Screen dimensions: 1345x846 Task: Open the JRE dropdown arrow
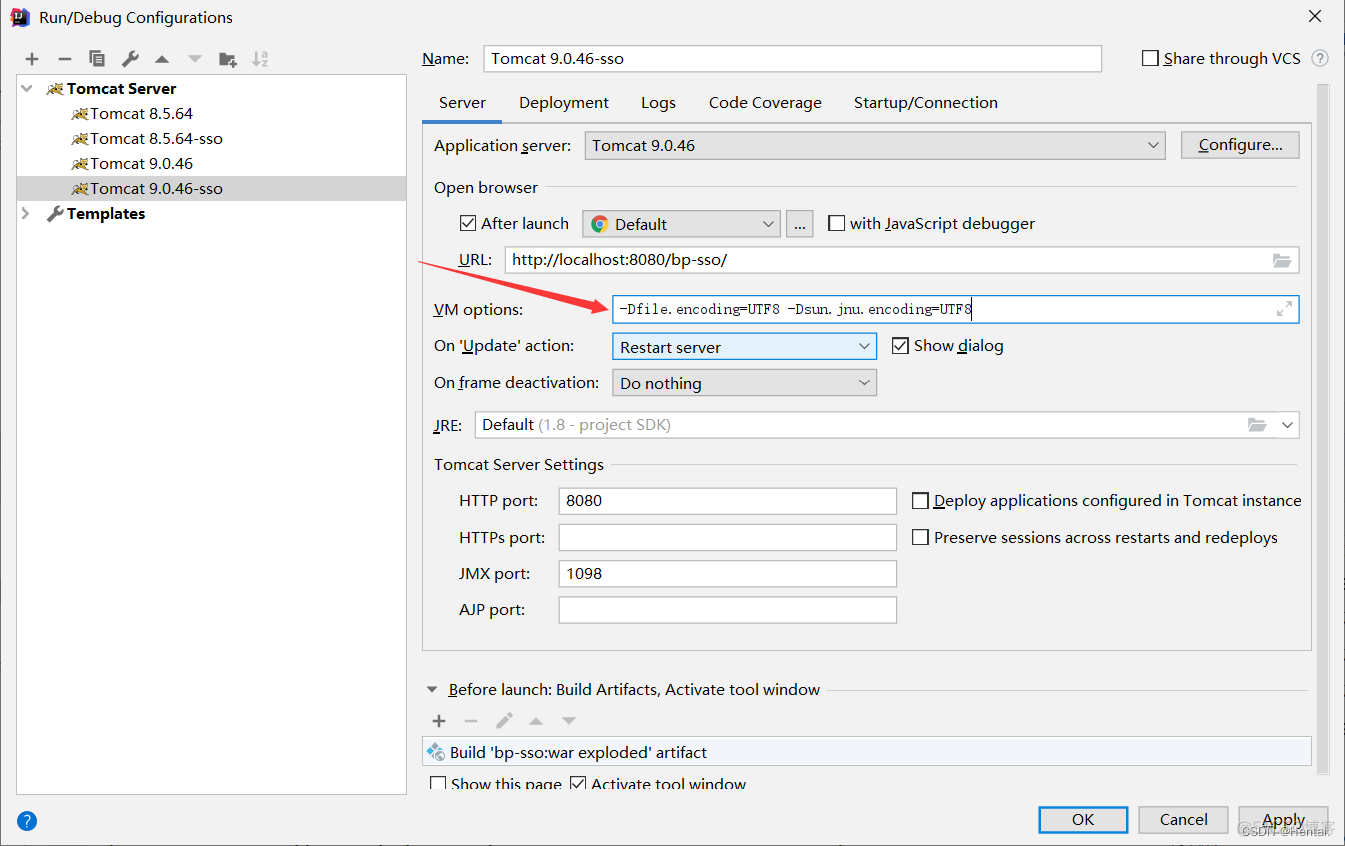coord(1287,425)
